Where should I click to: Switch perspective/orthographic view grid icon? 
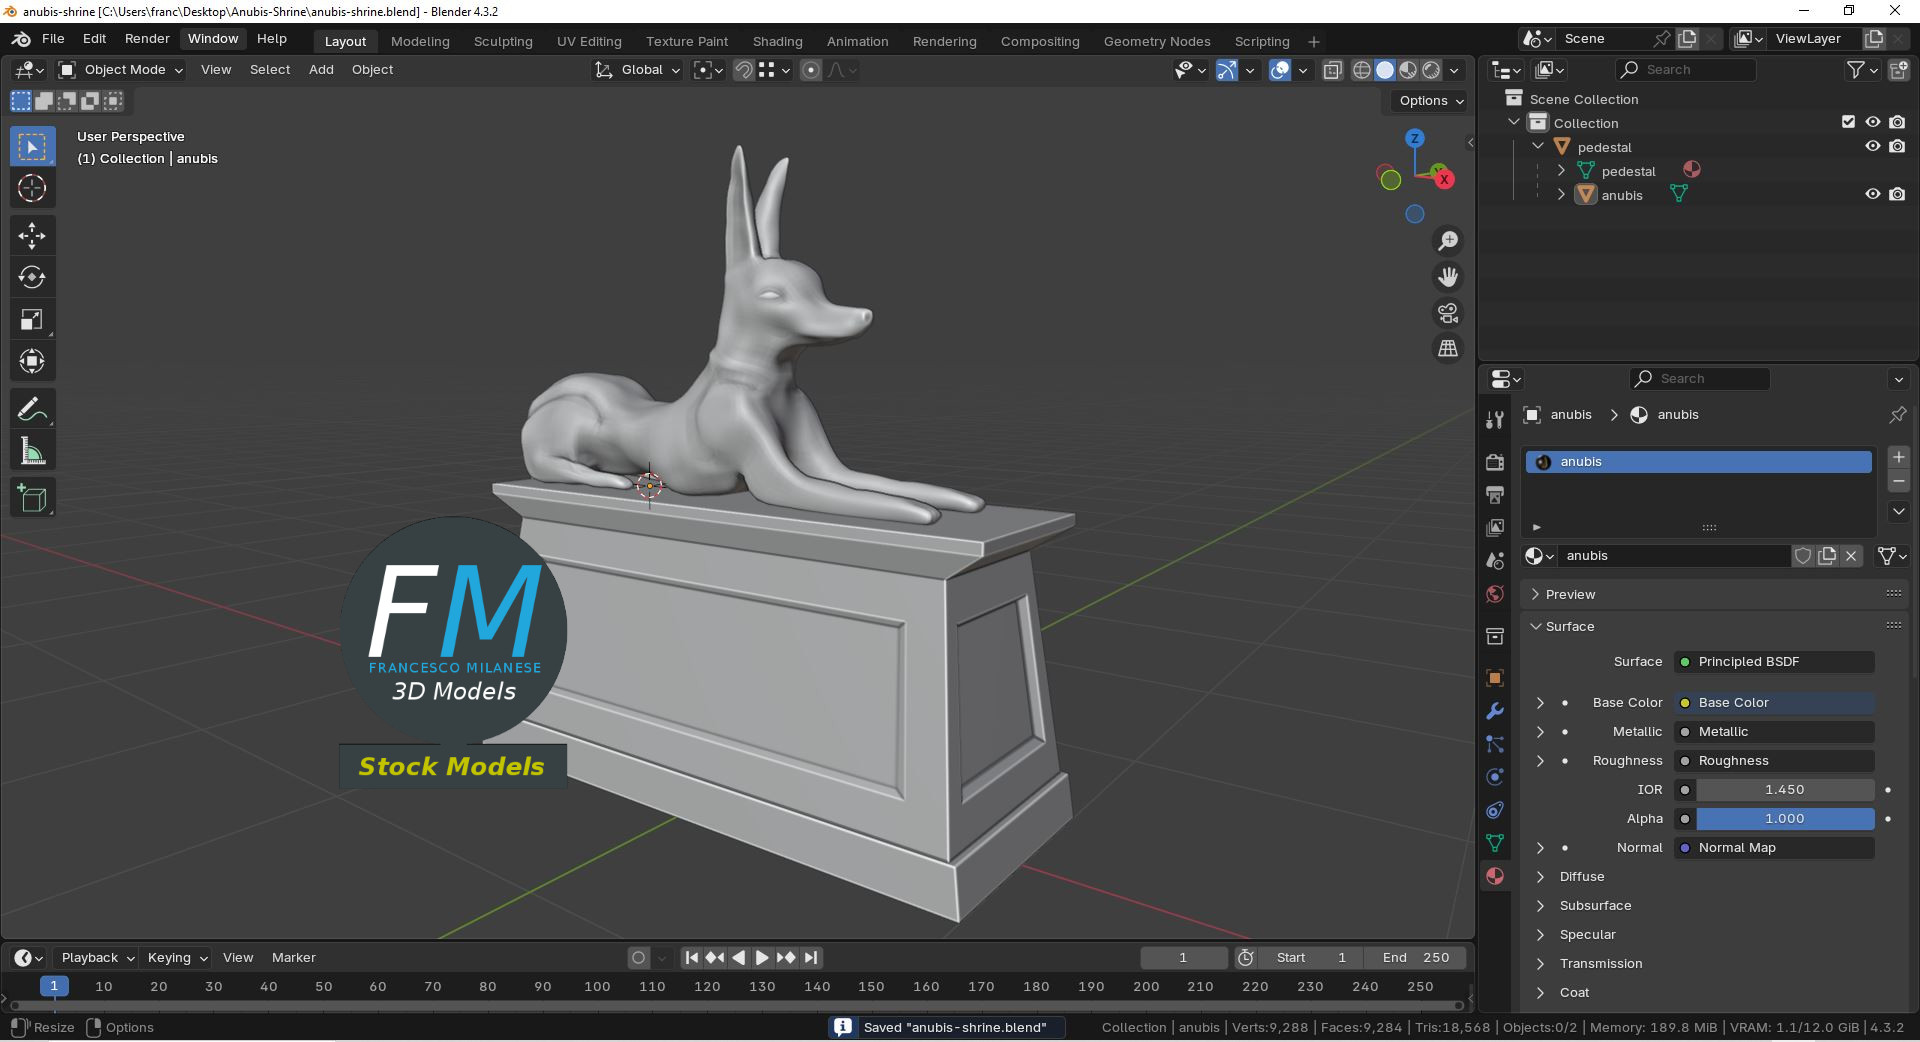coord(1448,348)
